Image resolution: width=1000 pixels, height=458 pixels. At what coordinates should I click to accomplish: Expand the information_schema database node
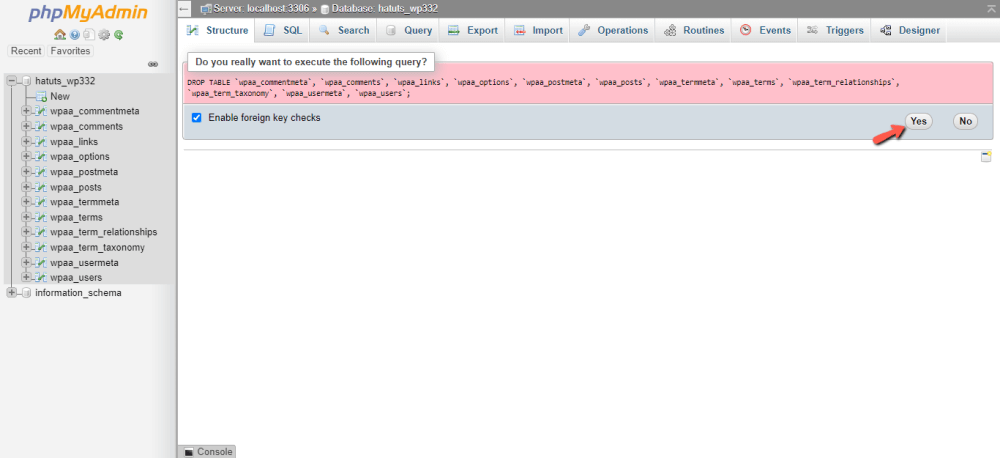point(11,293)
